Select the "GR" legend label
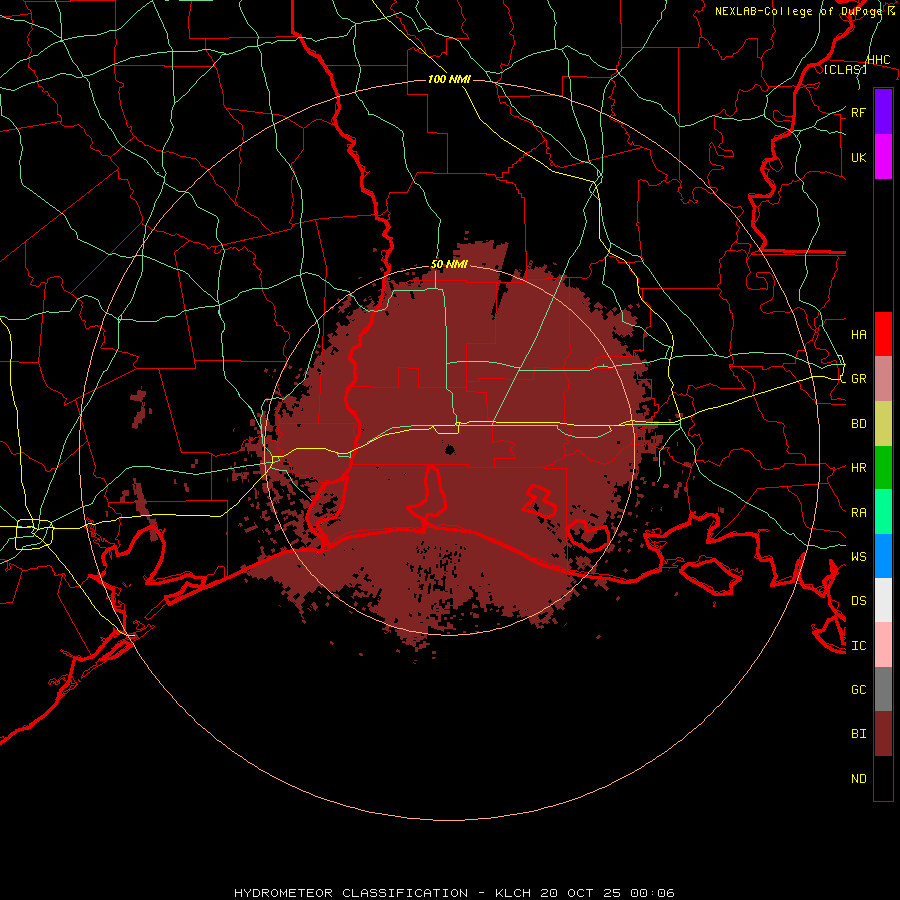 (858, 379)
